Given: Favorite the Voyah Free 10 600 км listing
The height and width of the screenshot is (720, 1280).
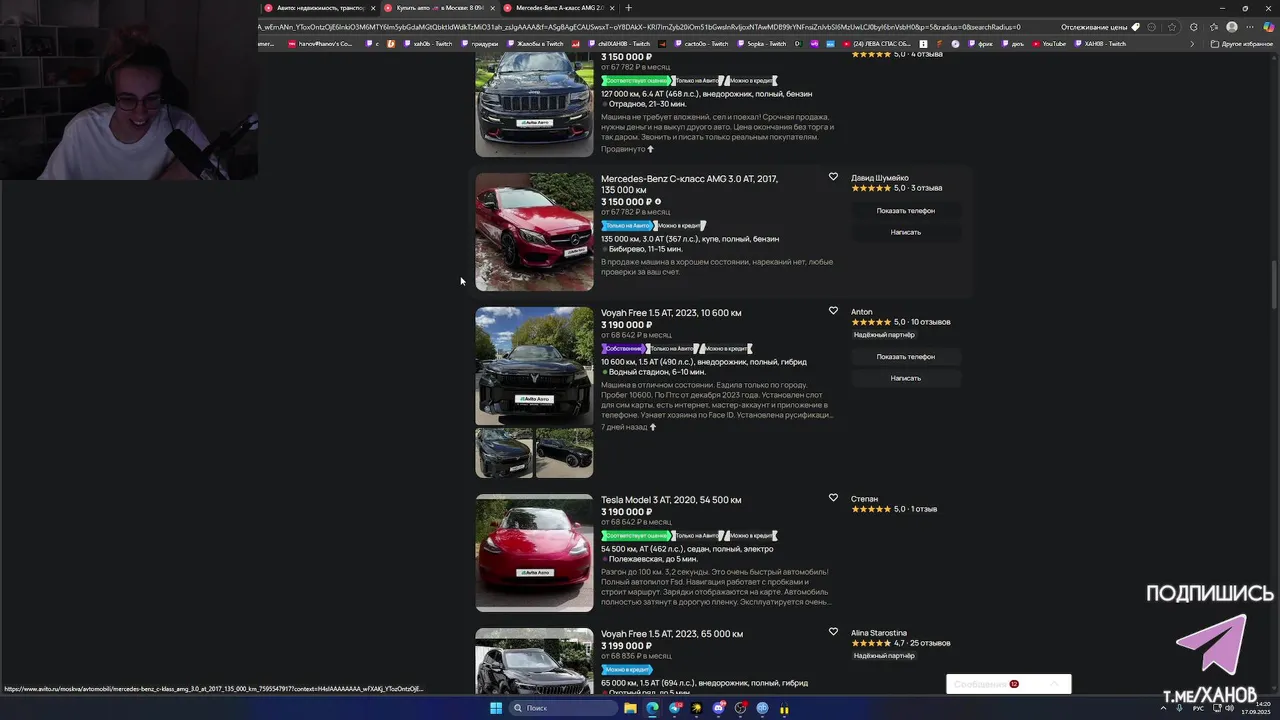Looking at the screenshot, I should (x=833, y=311).
